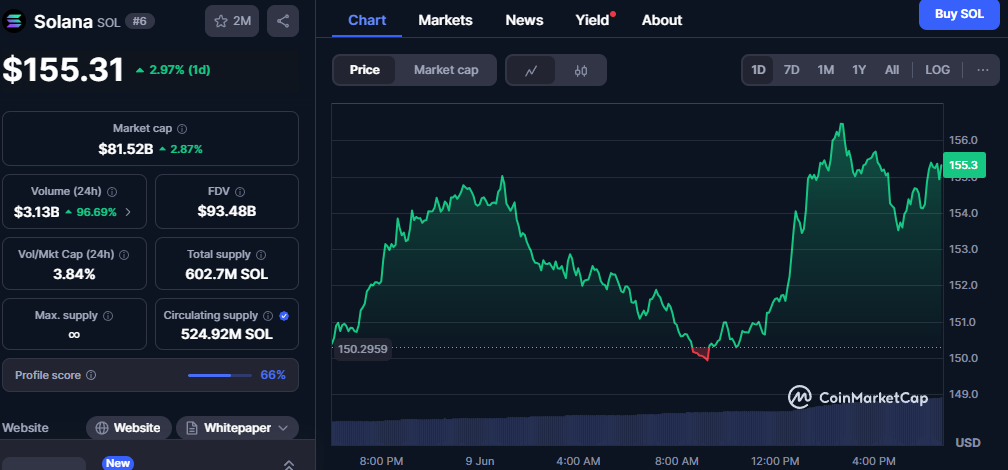Click the $93.48B FDV value

click(227, 211)
